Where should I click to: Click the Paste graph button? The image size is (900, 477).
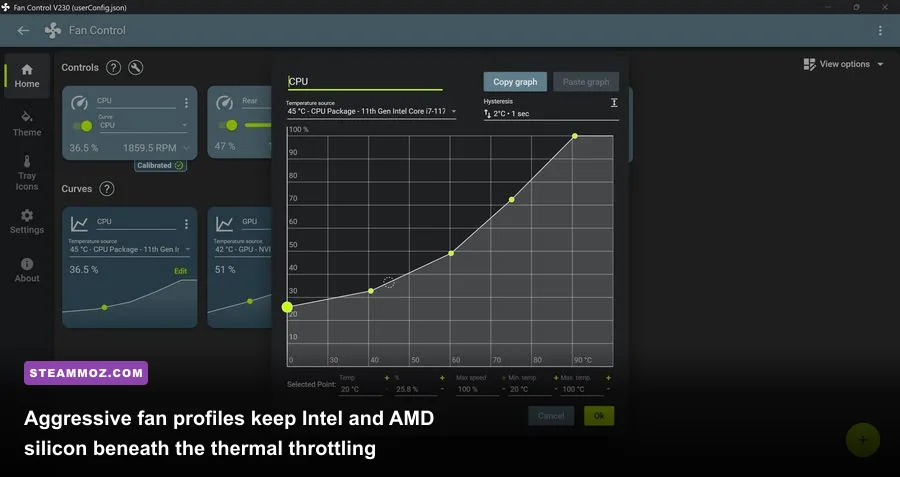[586, 82]
